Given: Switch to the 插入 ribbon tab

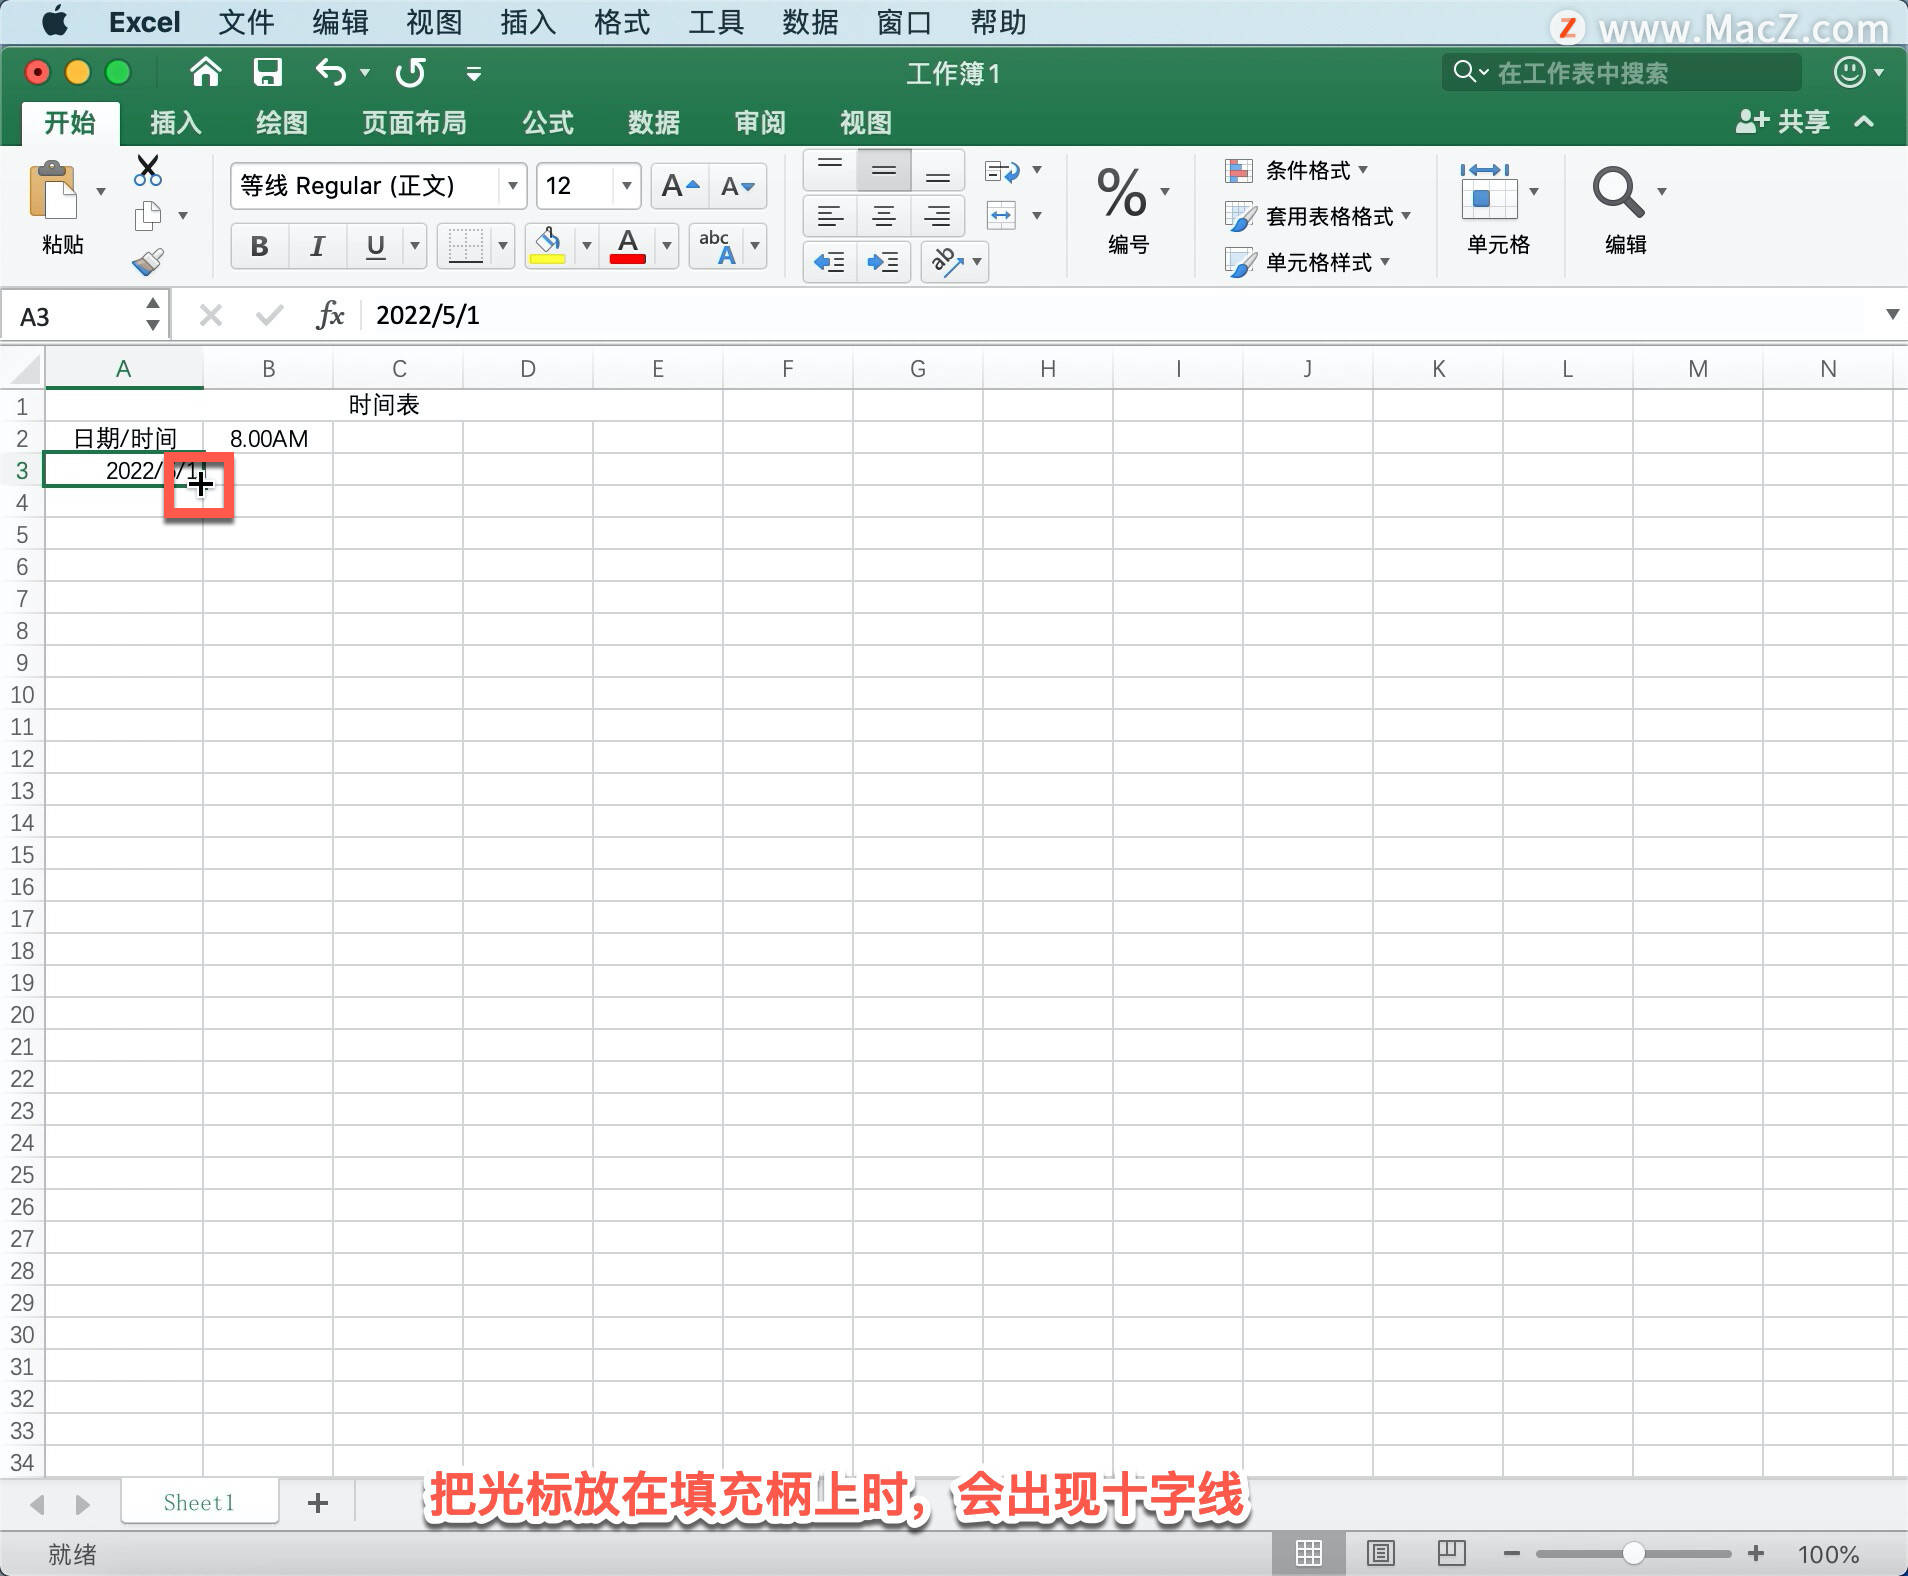Looking at the screenshot, I should [174, 122].
